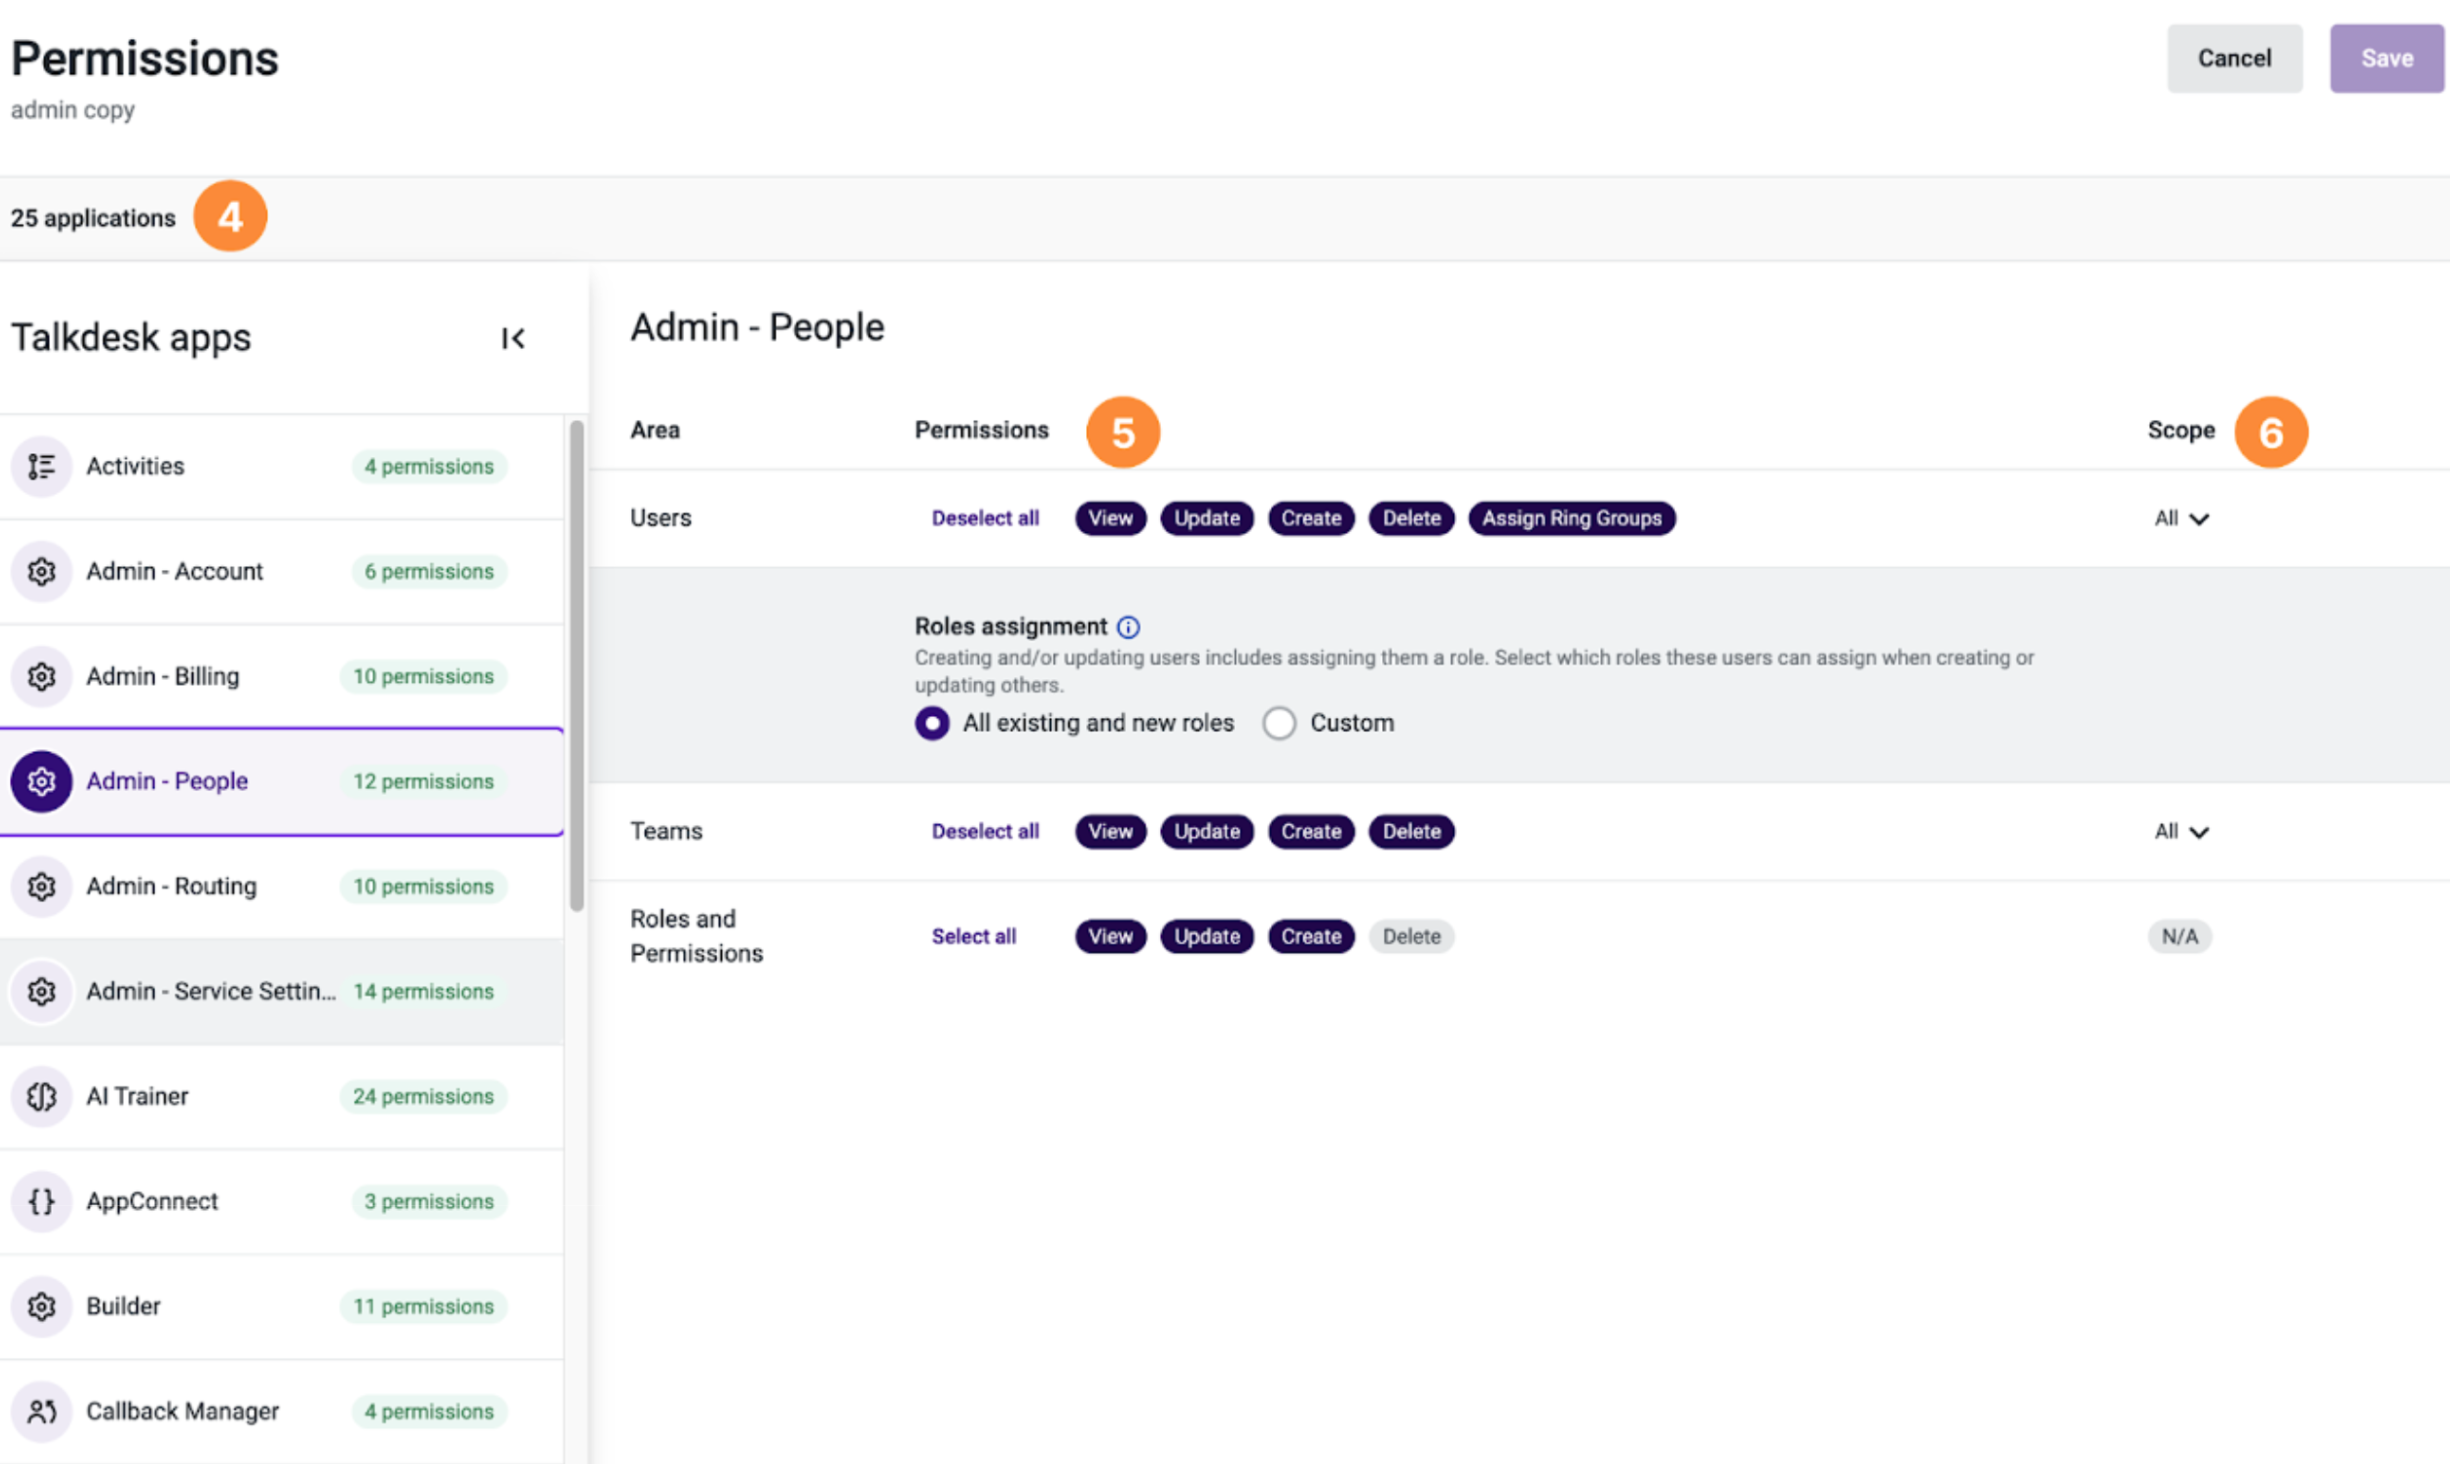Toggle Roles and Permissions Update permission

point(1206,936)
